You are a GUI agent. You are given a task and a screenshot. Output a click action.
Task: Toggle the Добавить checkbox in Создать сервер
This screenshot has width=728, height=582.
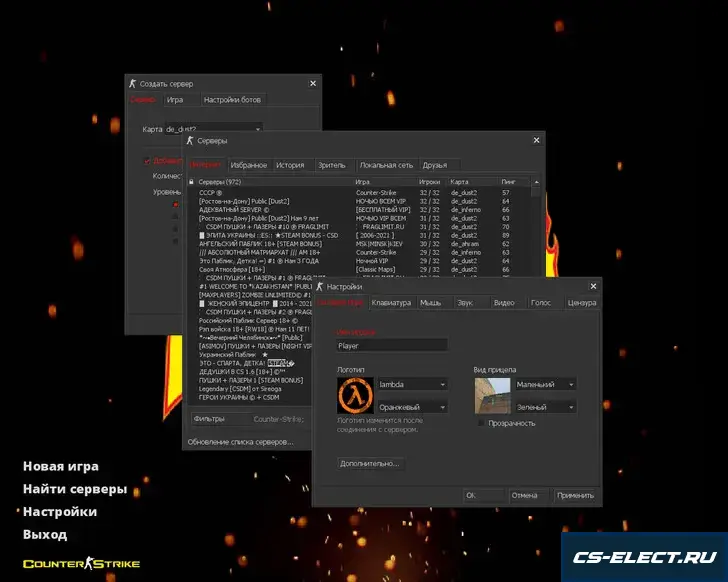[x=147, y=161]
